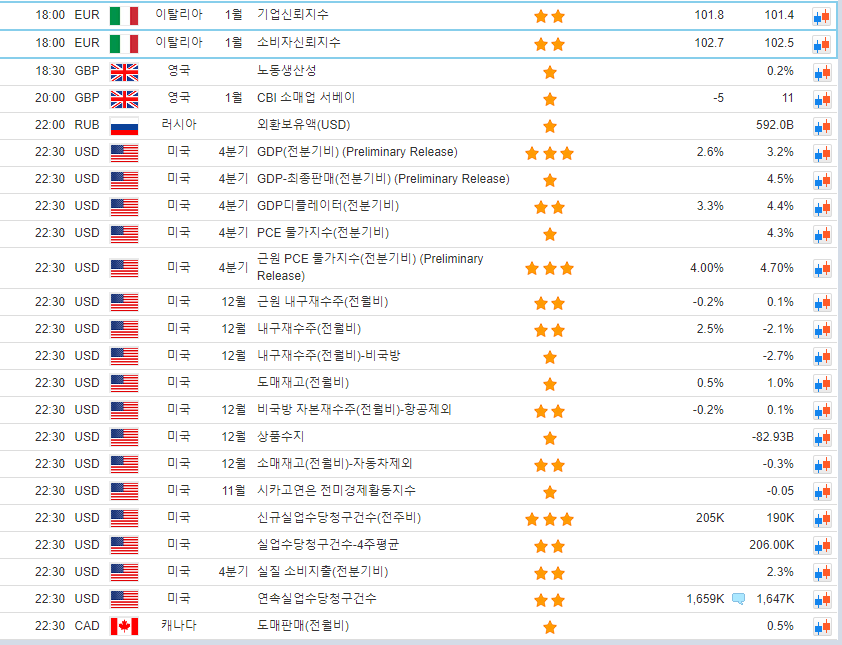
Task: Open 소매재고(전월비)-자동차제외 event
Action: [335, 464]
